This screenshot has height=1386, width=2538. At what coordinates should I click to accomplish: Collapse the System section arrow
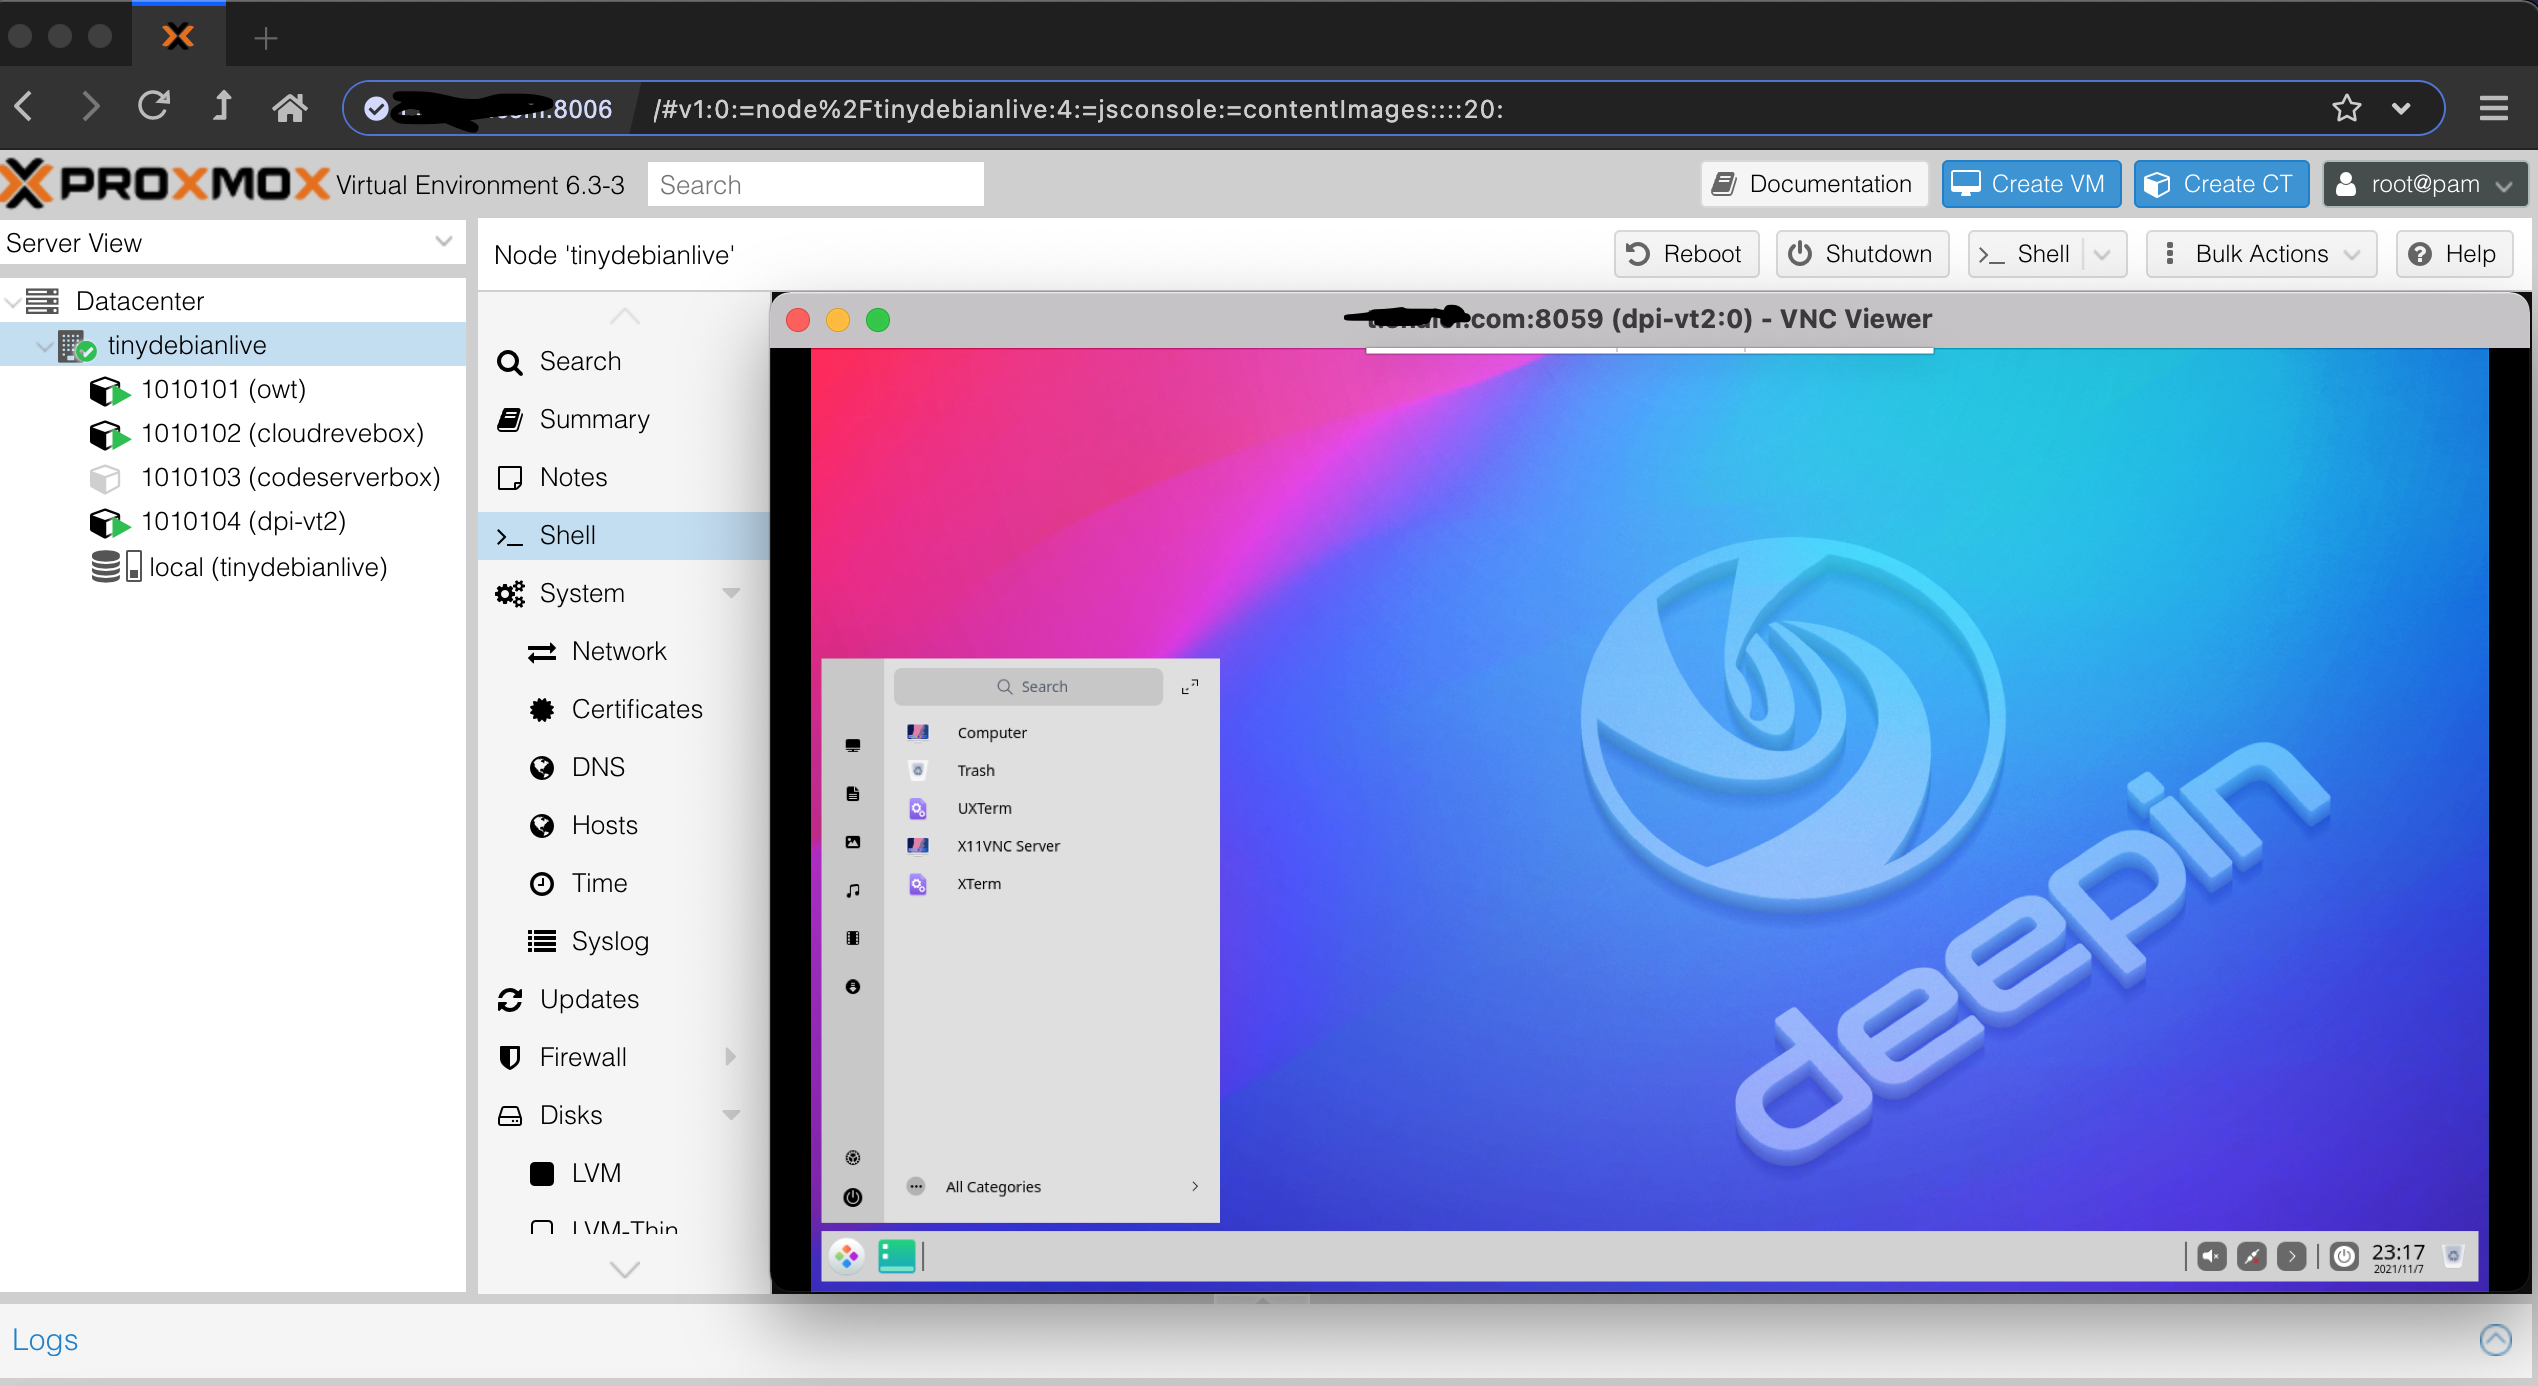731,593
